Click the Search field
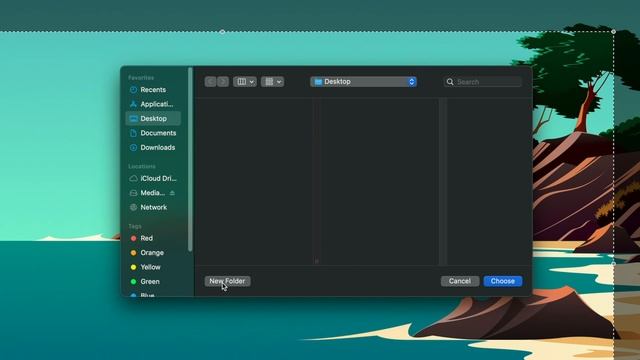 pos(482,82)
